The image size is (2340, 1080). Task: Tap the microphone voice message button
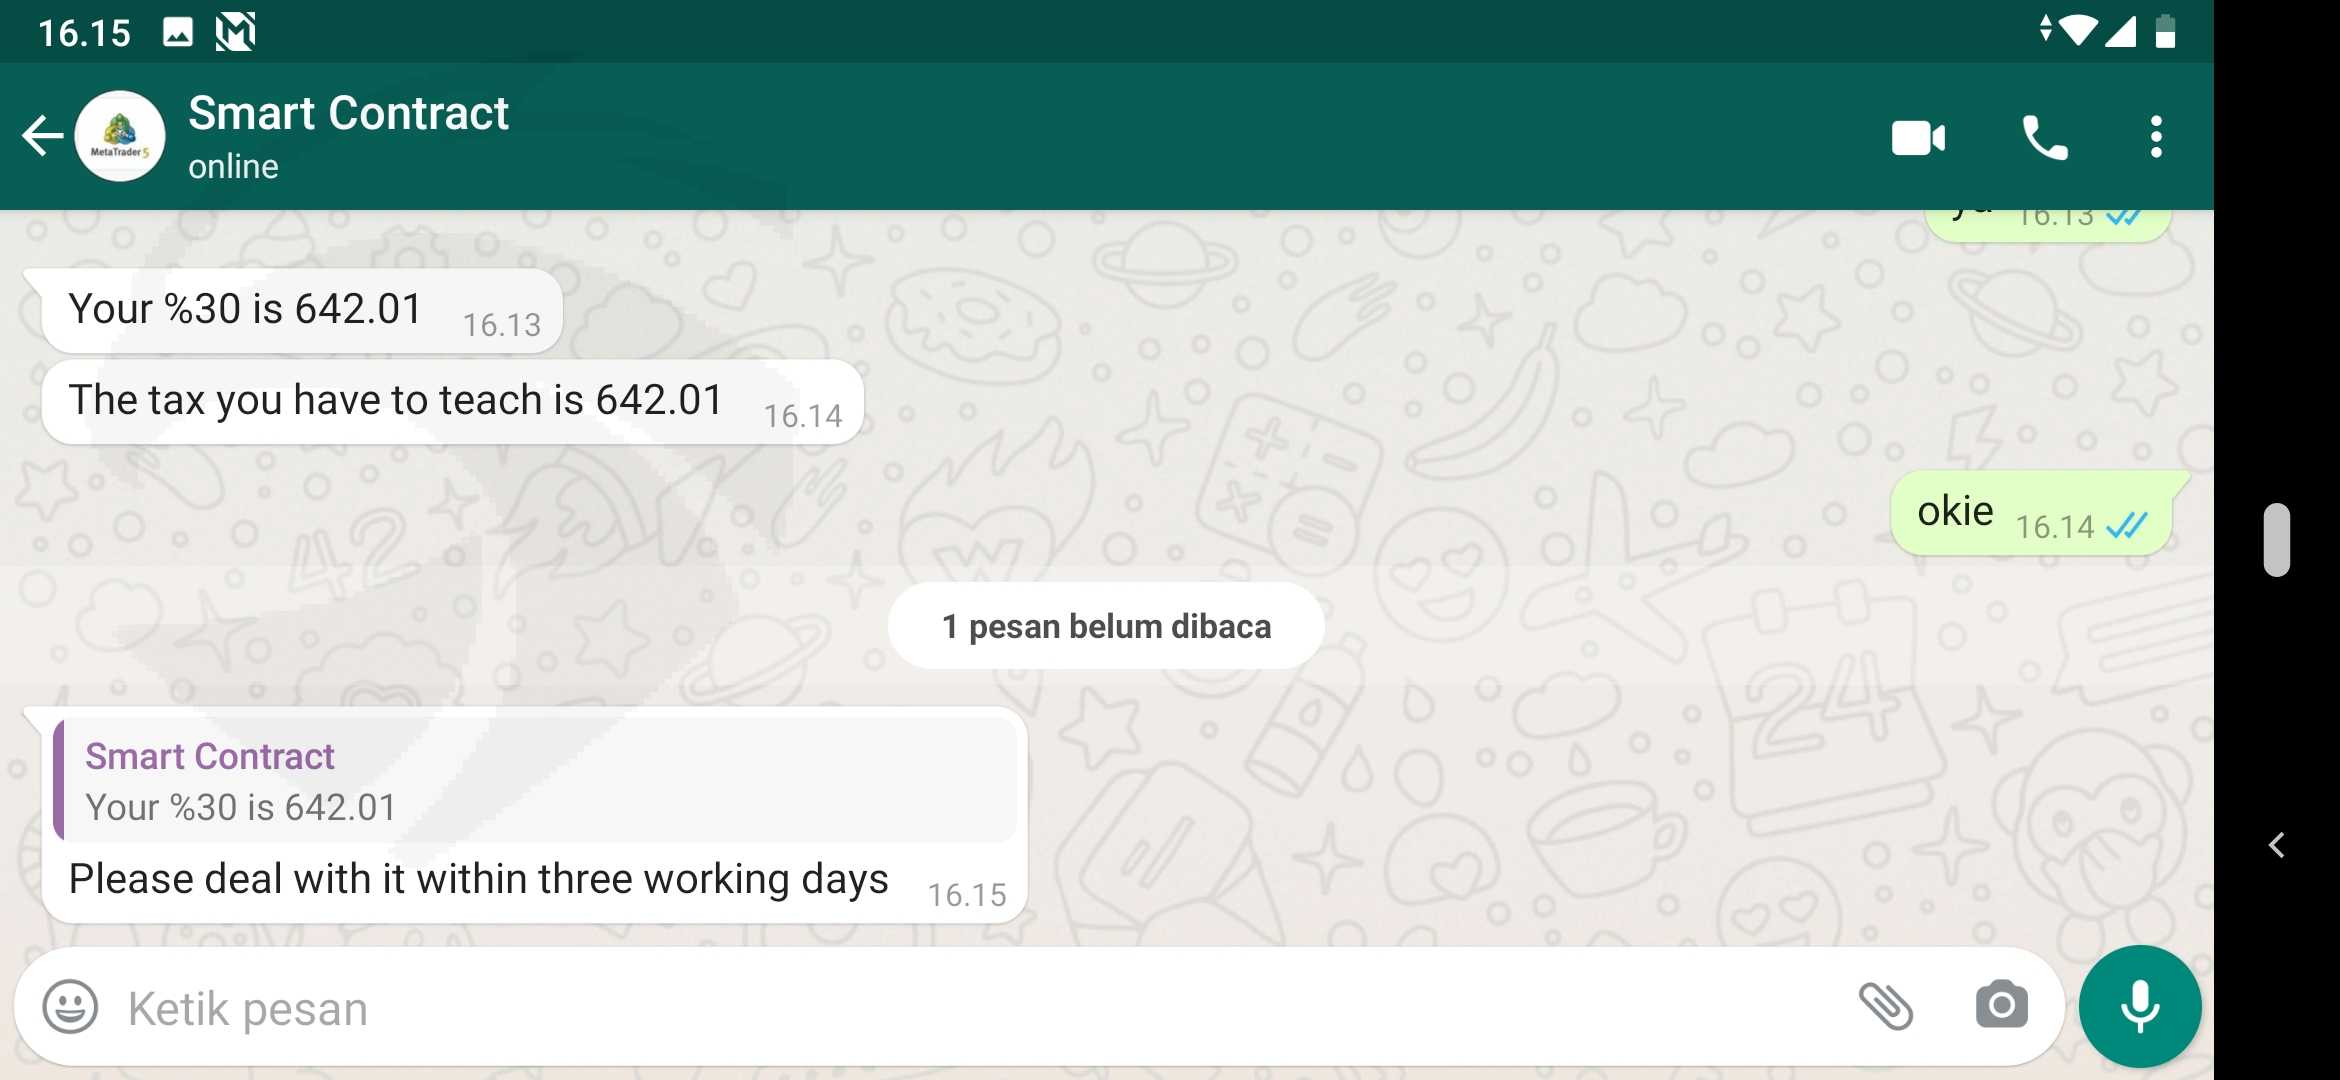[2140, 1006]
